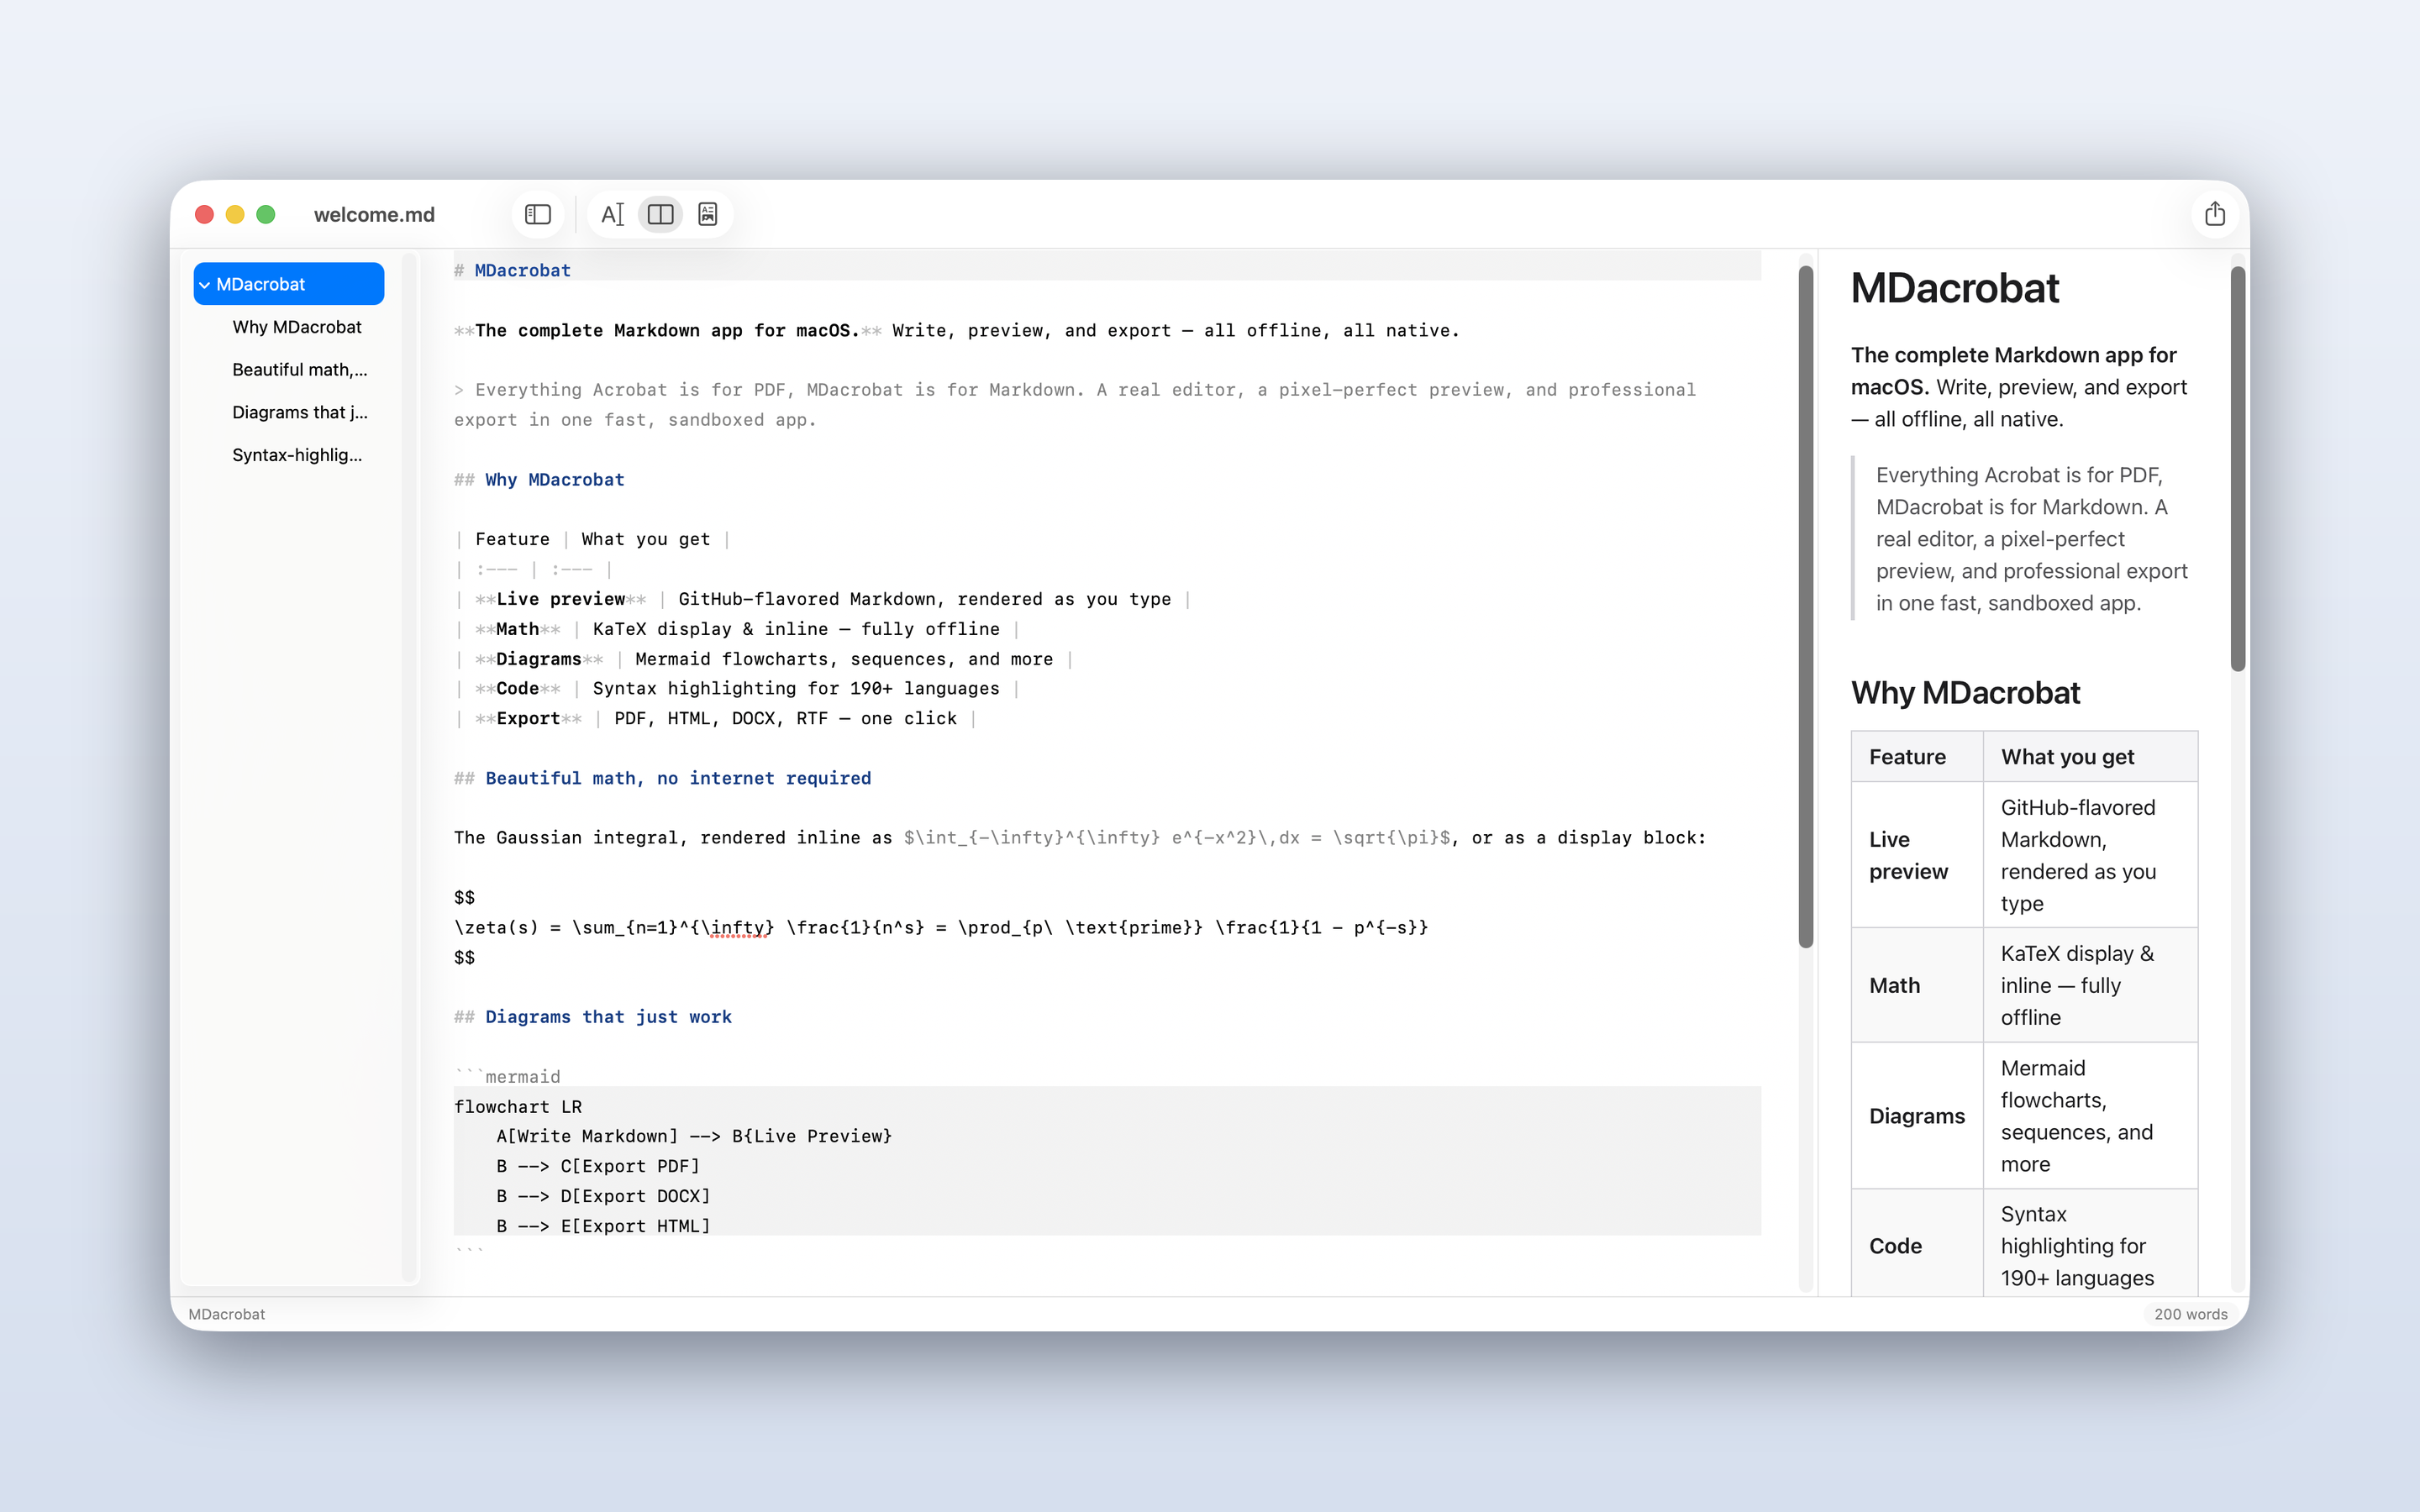Screen dimensions: 2420x1512
Task: Click the '**Diagrams**' row in editor table
Action: pos(764,659)
